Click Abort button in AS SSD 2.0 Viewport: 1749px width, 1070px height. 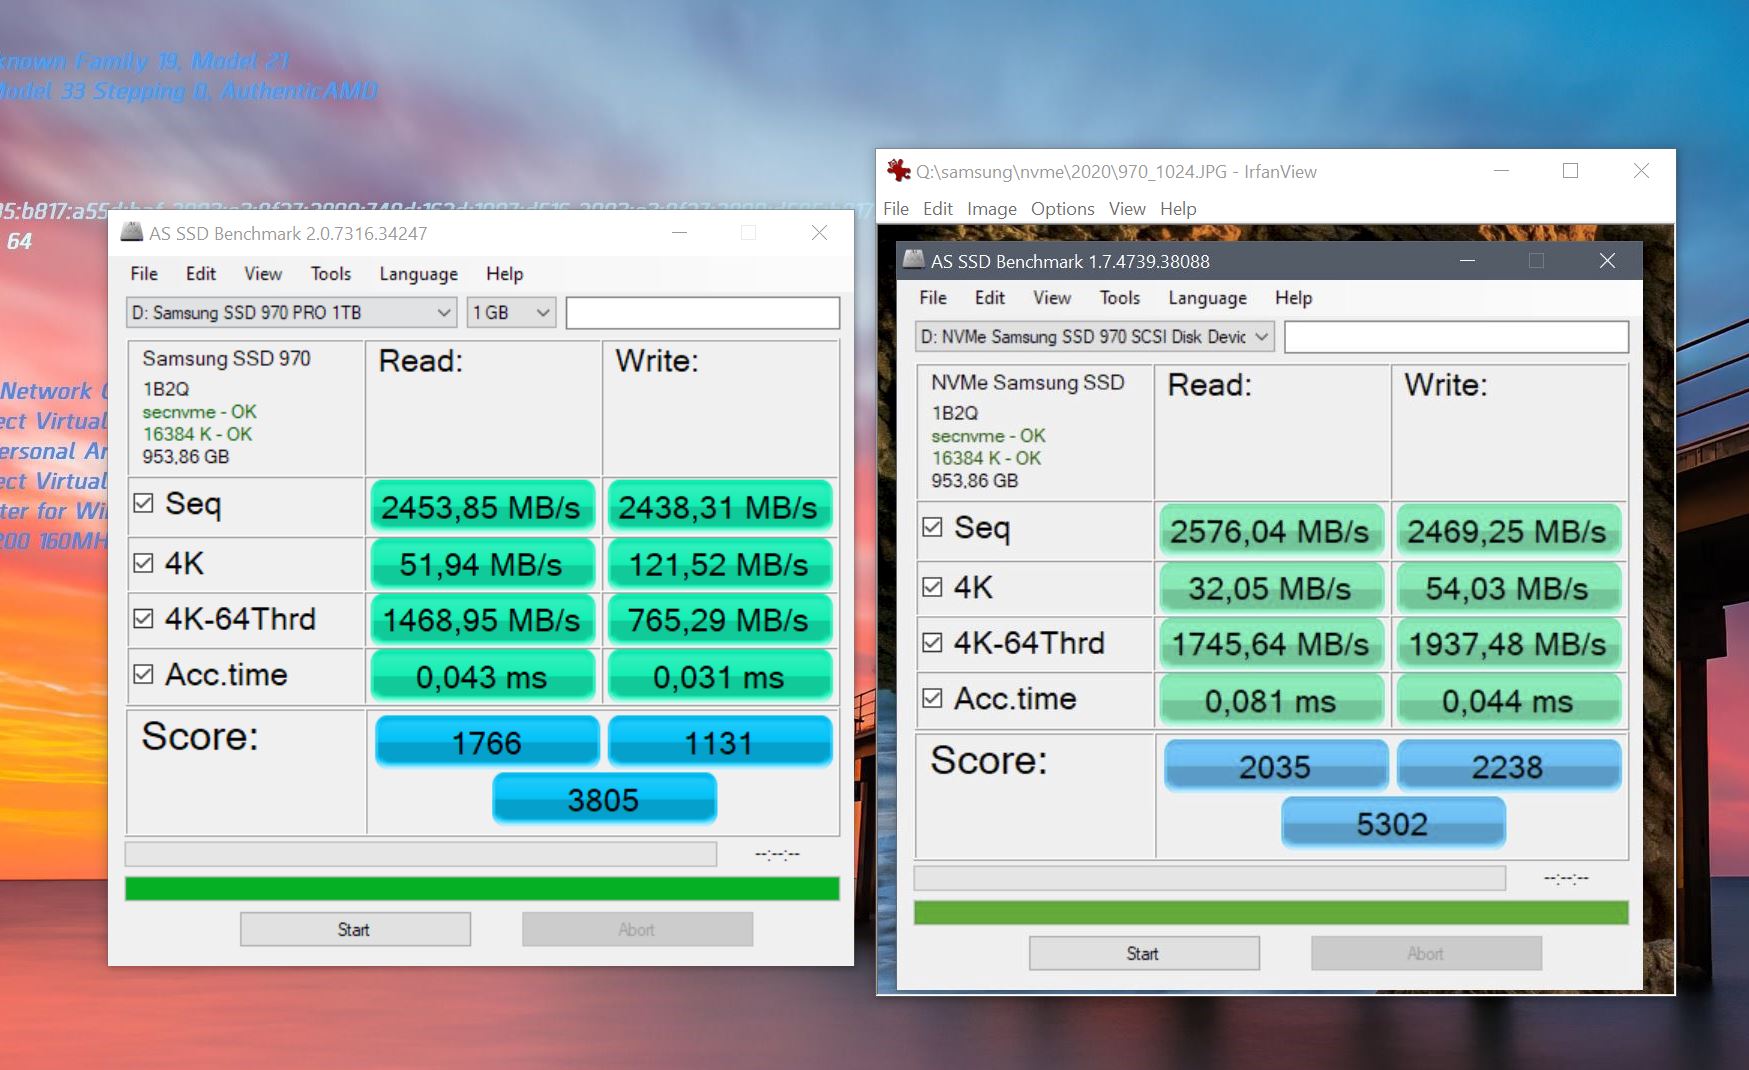(x=637, y=929)
